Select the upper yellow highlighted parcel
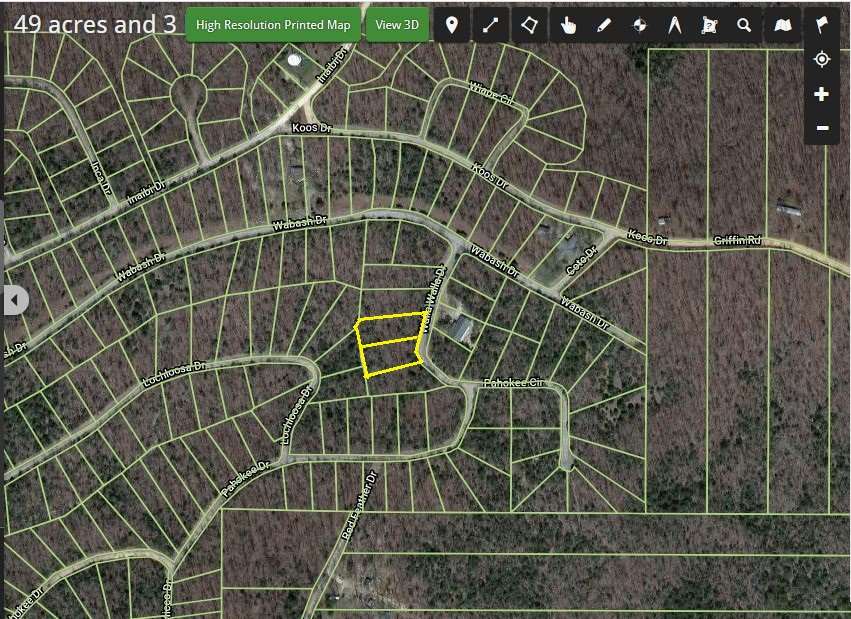This screenshot has width=851, height=619. point(390,329)
